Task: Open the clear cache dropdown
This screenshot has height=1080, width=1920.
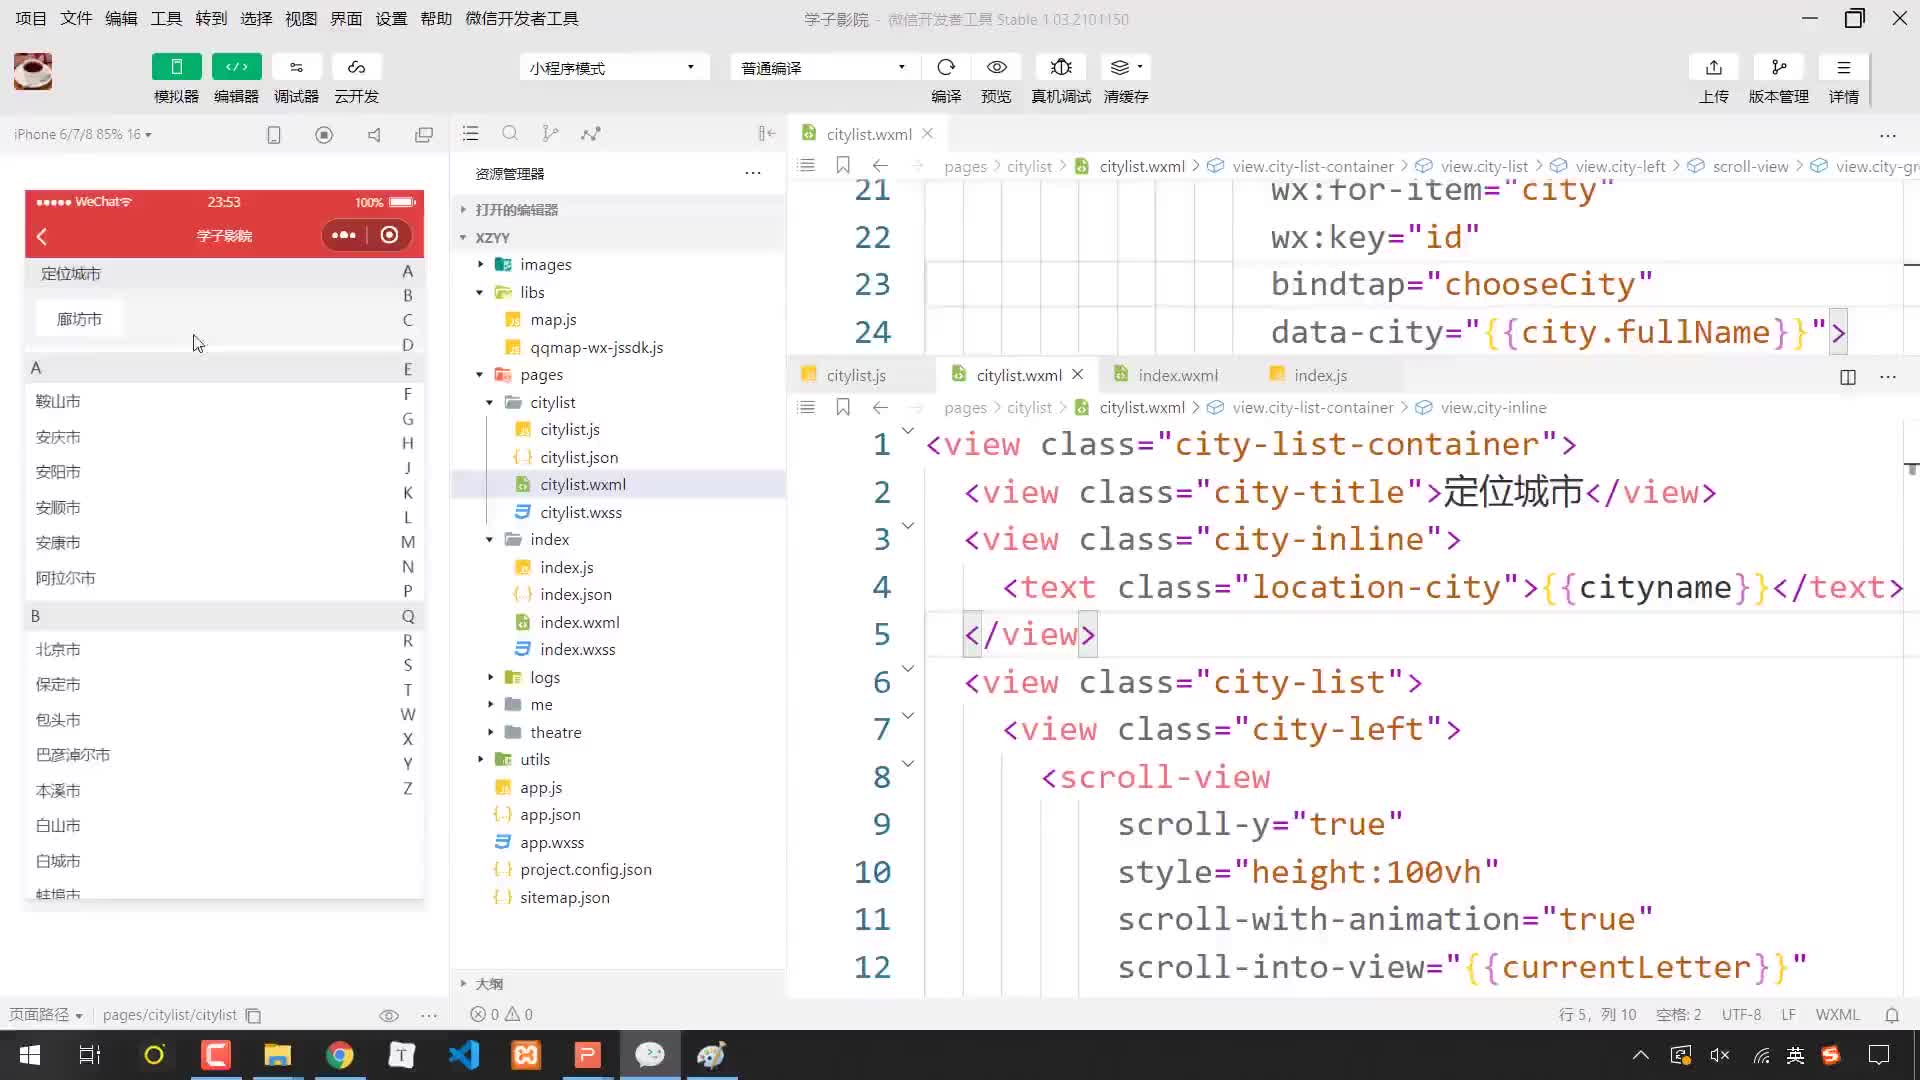Action: coord(1126,67)
